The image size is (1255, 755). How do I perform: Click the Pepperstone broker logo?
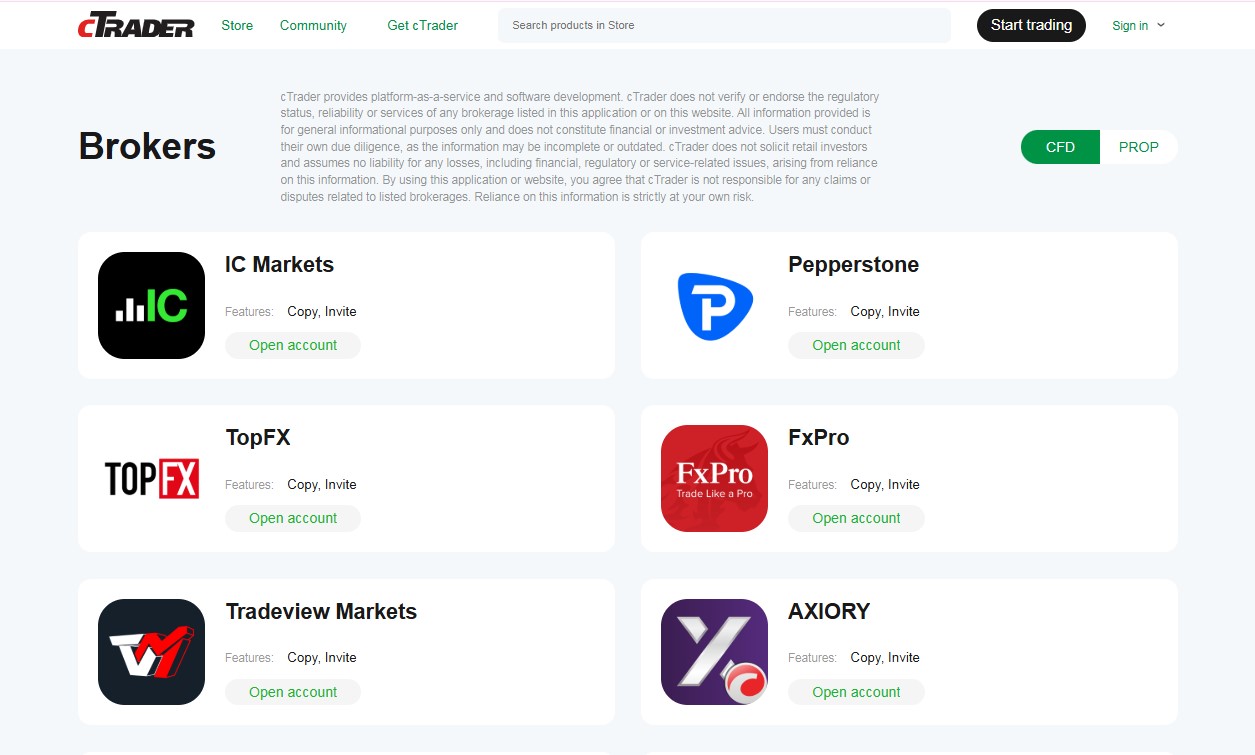click(714, 307)
